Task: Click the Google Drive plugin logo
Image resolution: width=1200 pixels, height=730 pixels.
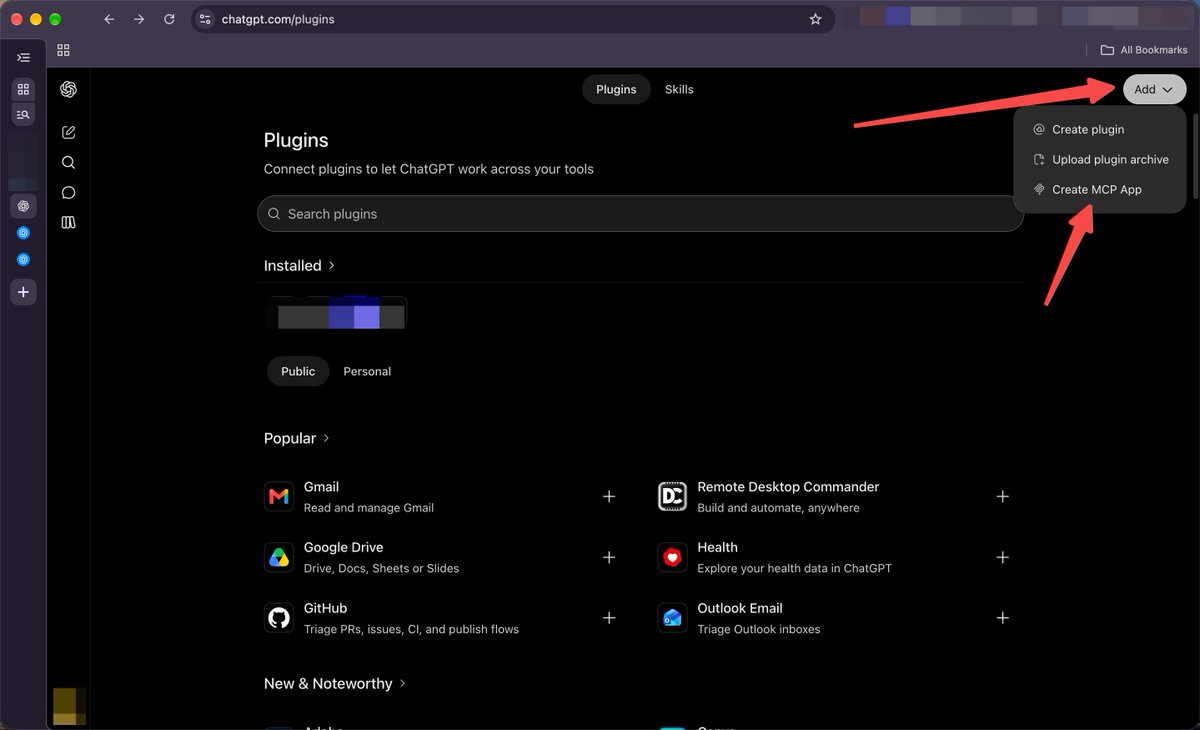Action: (x=279, y=557)
